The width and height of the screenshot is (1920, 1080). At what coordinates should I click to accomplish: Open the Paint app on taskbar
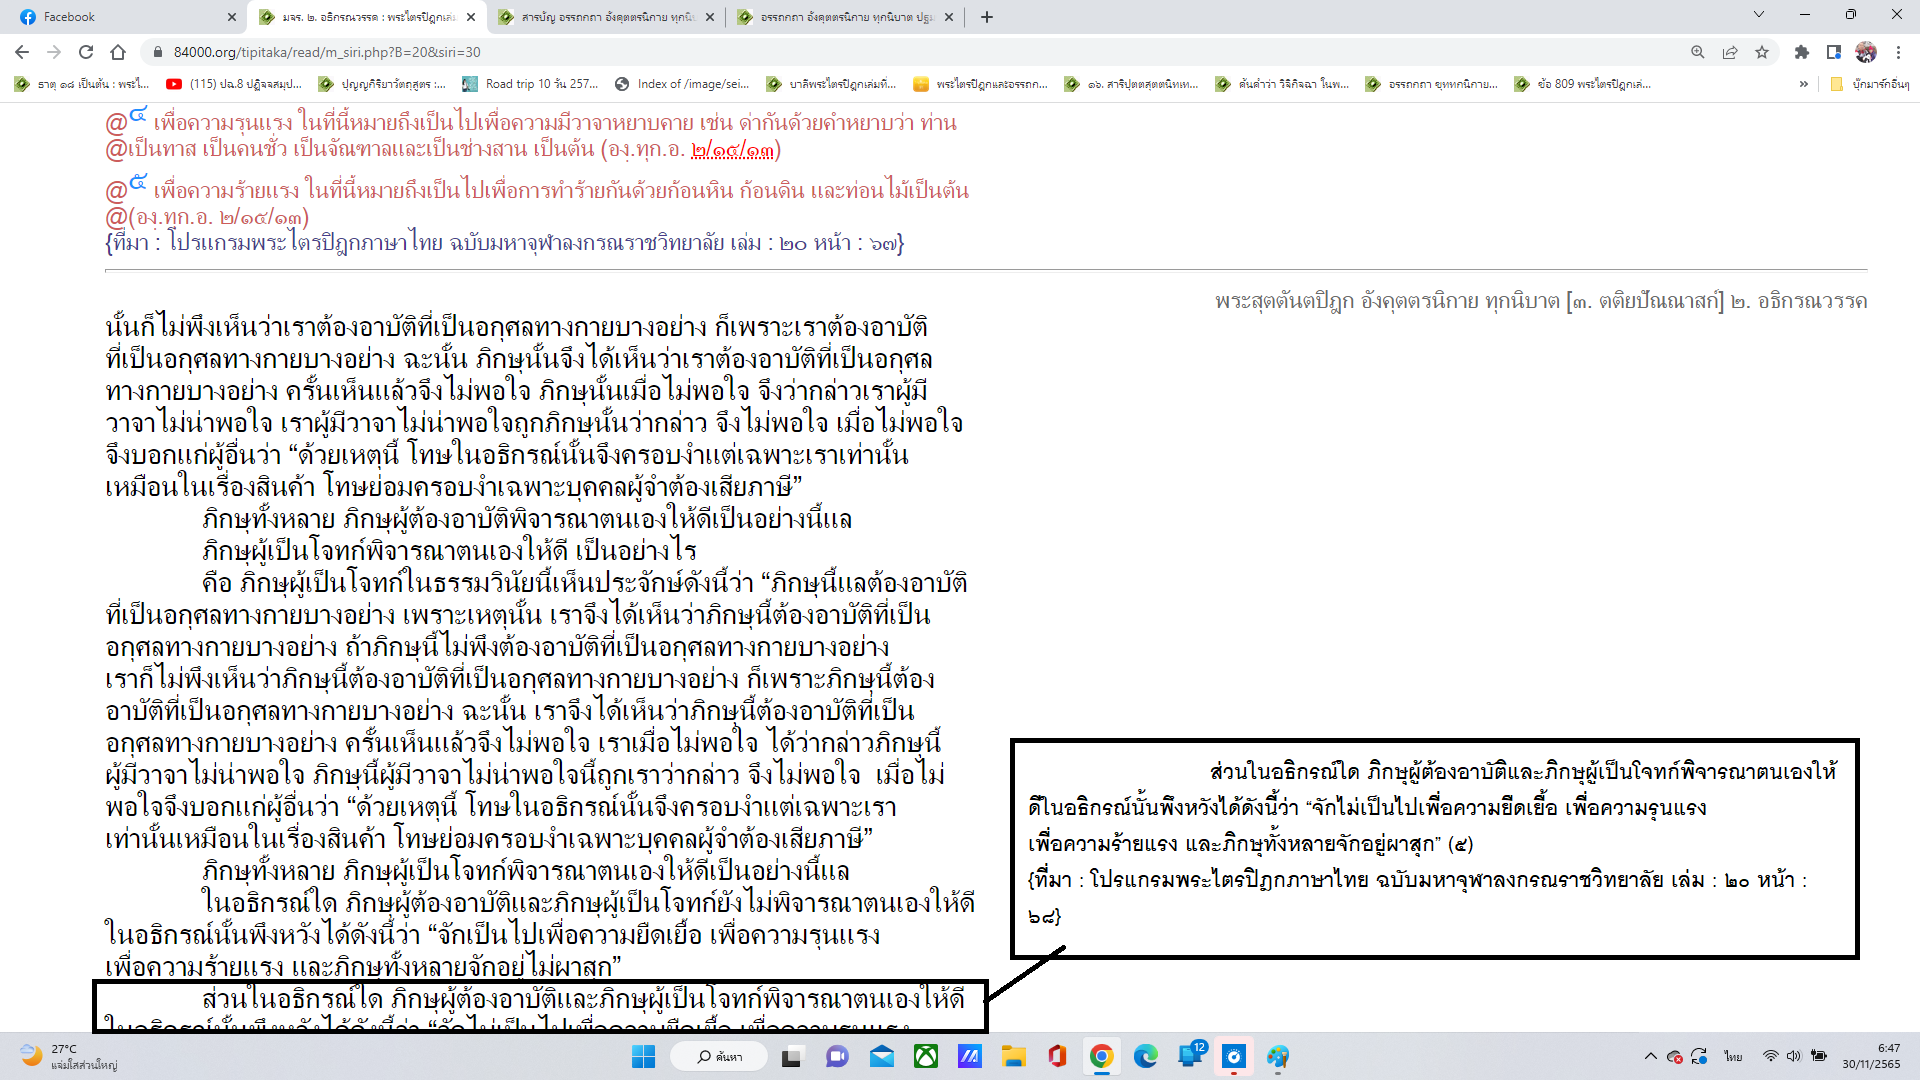1278,1056
